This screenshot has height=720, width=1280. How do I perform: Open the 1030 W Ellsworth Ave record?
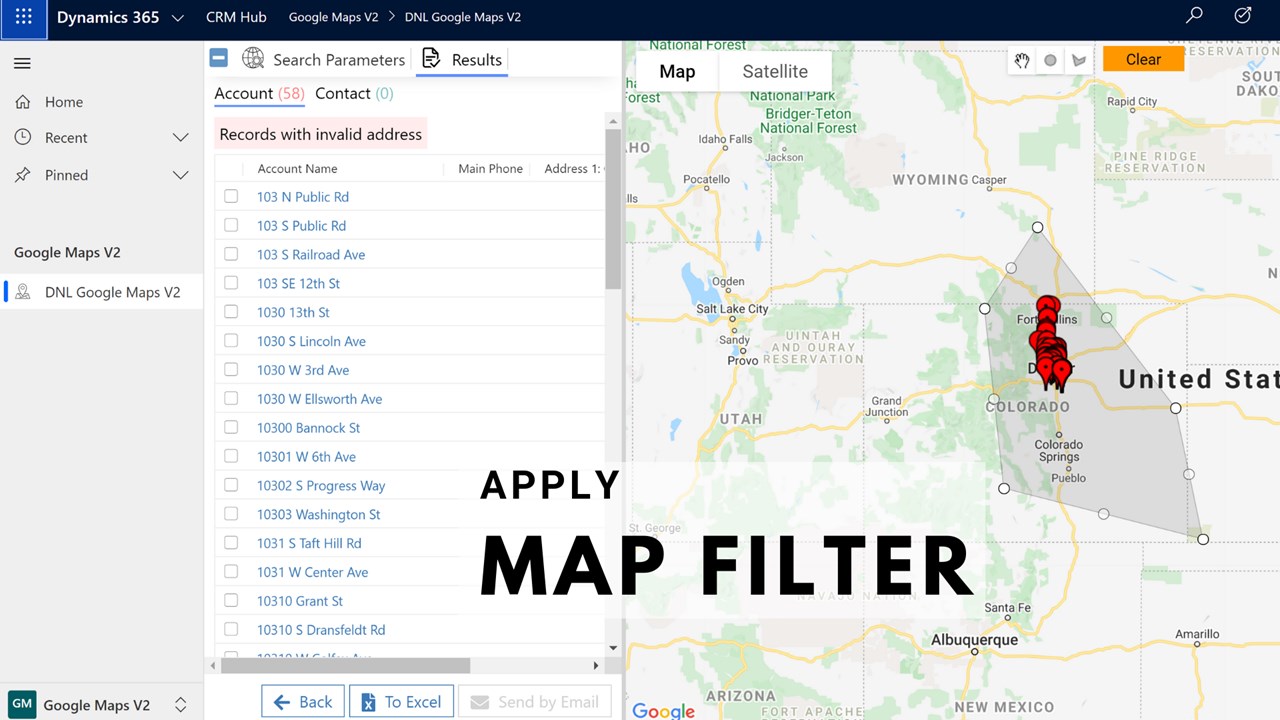319,399
